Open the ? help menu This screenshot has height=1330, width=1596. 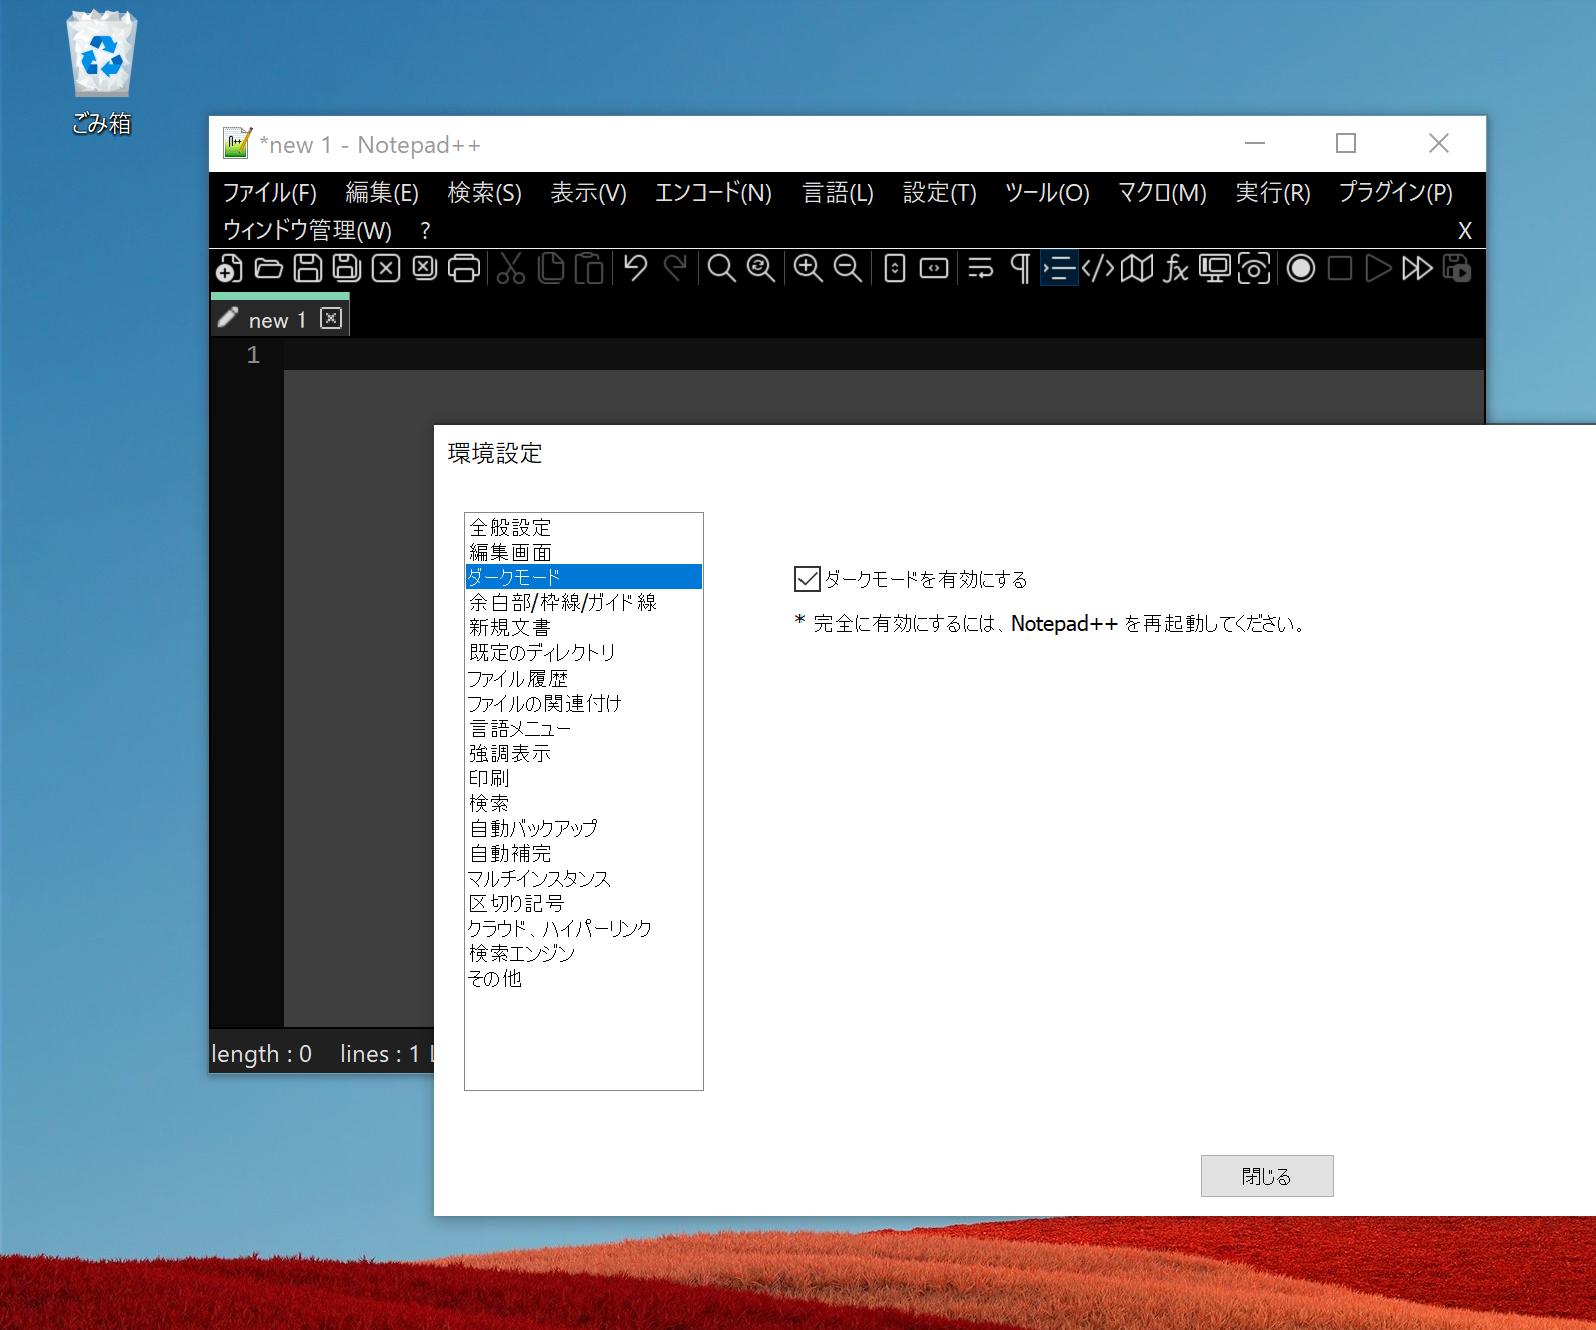tap(426, 230)
